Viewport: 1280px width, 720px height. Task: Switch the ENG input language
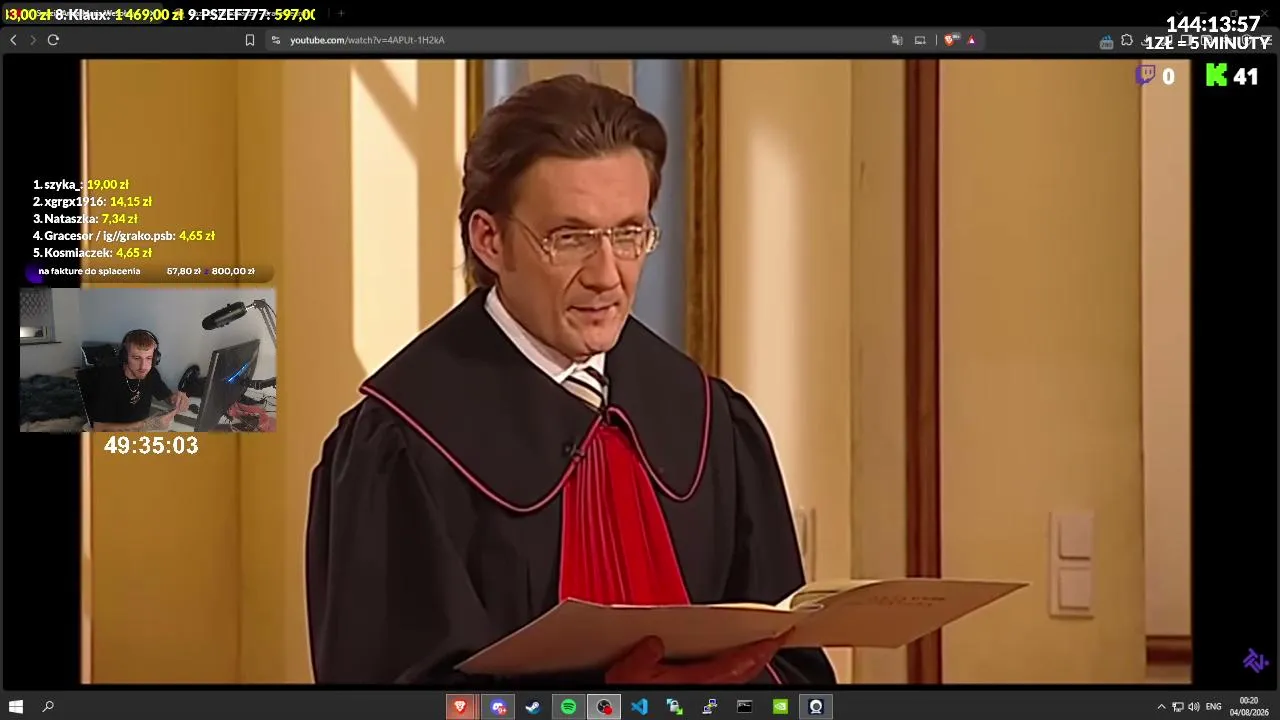(1213, 707)
